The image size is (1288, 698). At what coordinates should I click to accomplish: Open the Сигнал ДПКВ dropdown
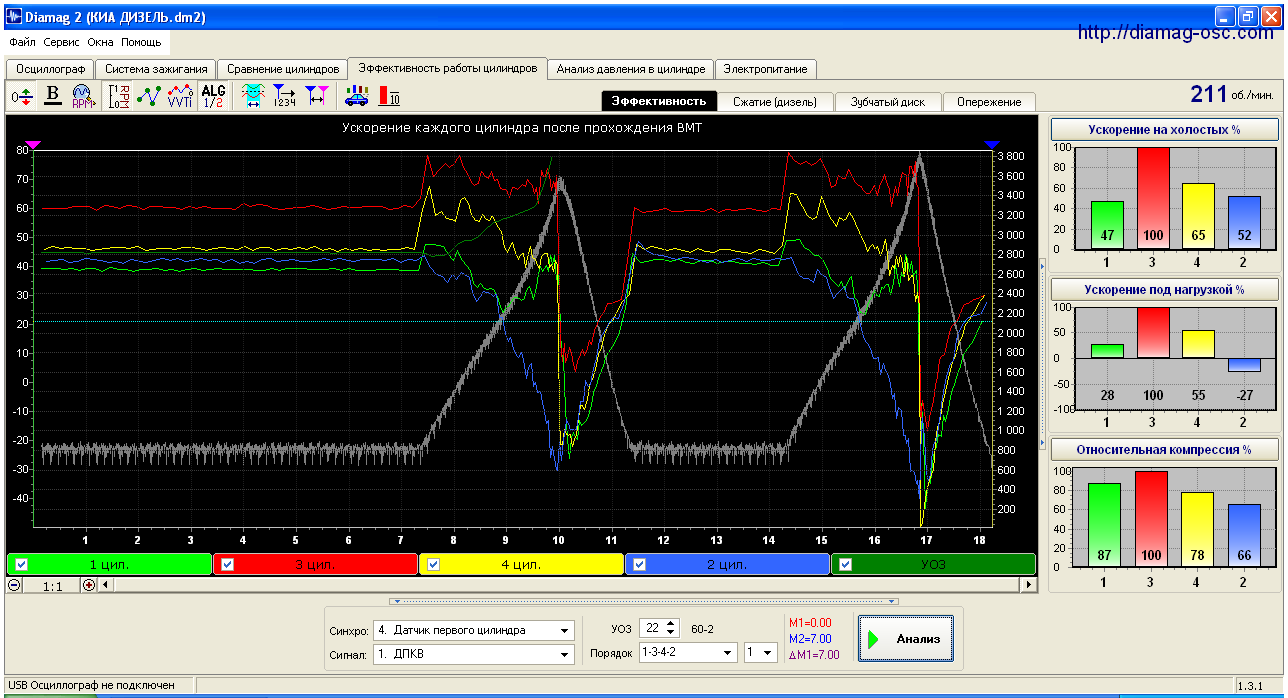point(566,654)
